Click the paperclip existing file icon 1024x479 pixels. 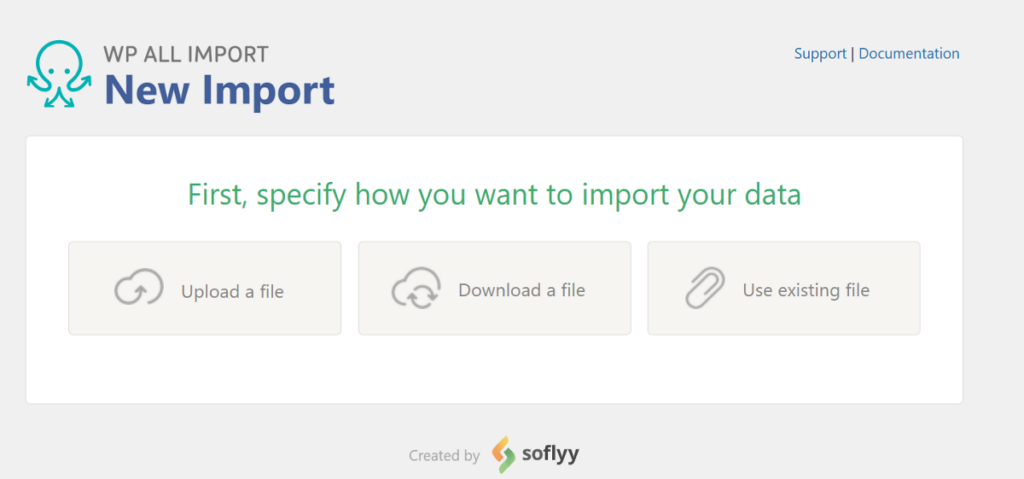coord(704,289)
